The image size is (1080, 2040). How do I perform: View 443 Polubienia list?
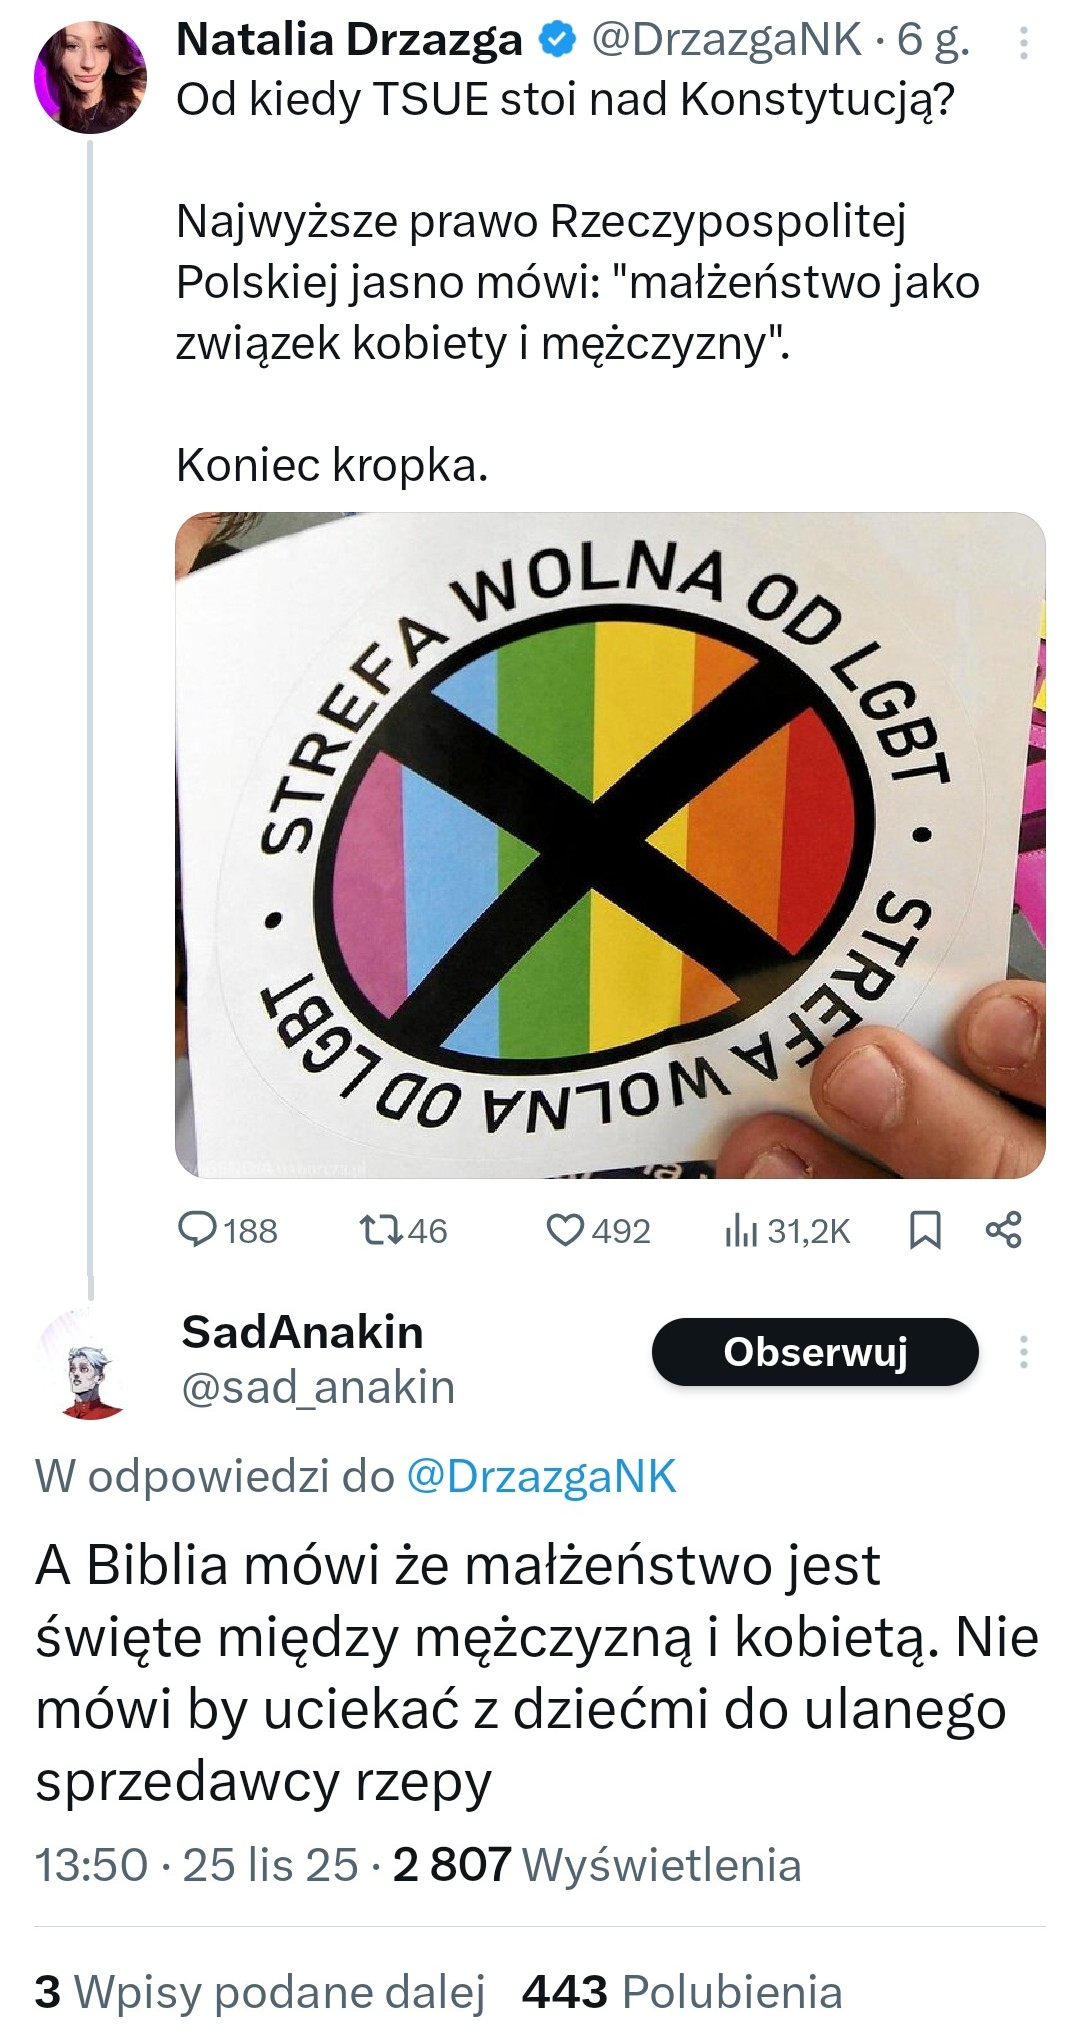click(x=682, y=1991)
